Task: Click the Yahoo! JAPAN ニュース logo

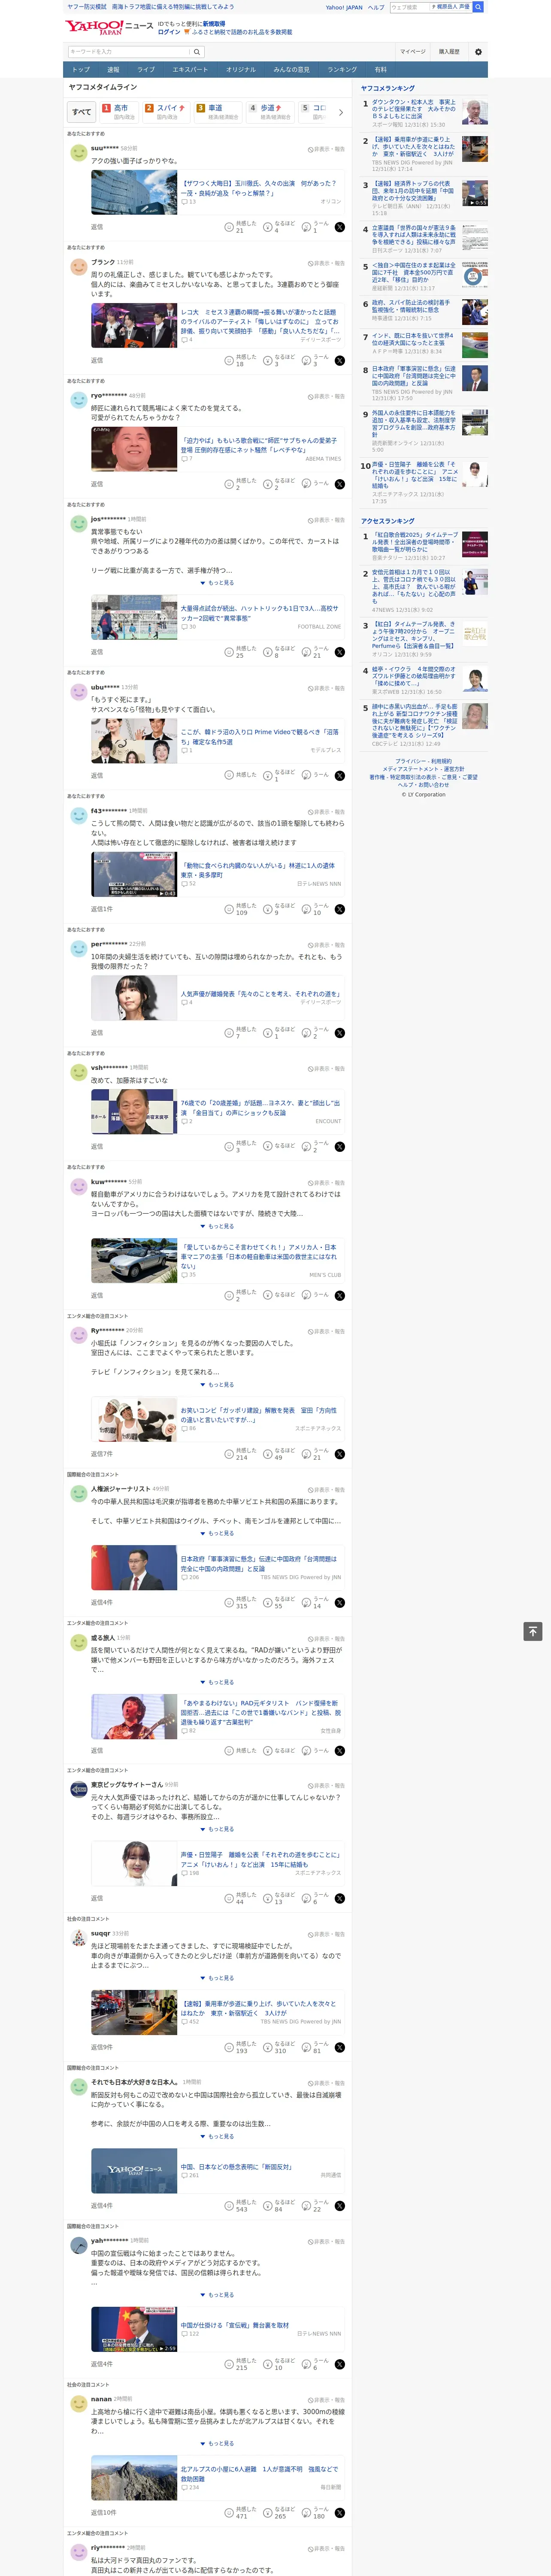Action: click(x=109, y=27)
